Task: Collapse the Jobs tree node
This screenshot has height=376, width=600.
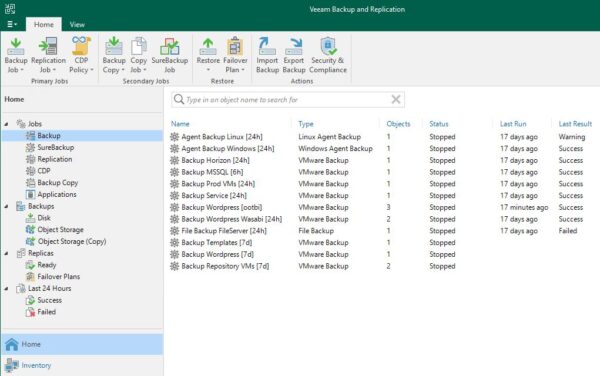Action: pyautogui.click(x=7, y=124)
